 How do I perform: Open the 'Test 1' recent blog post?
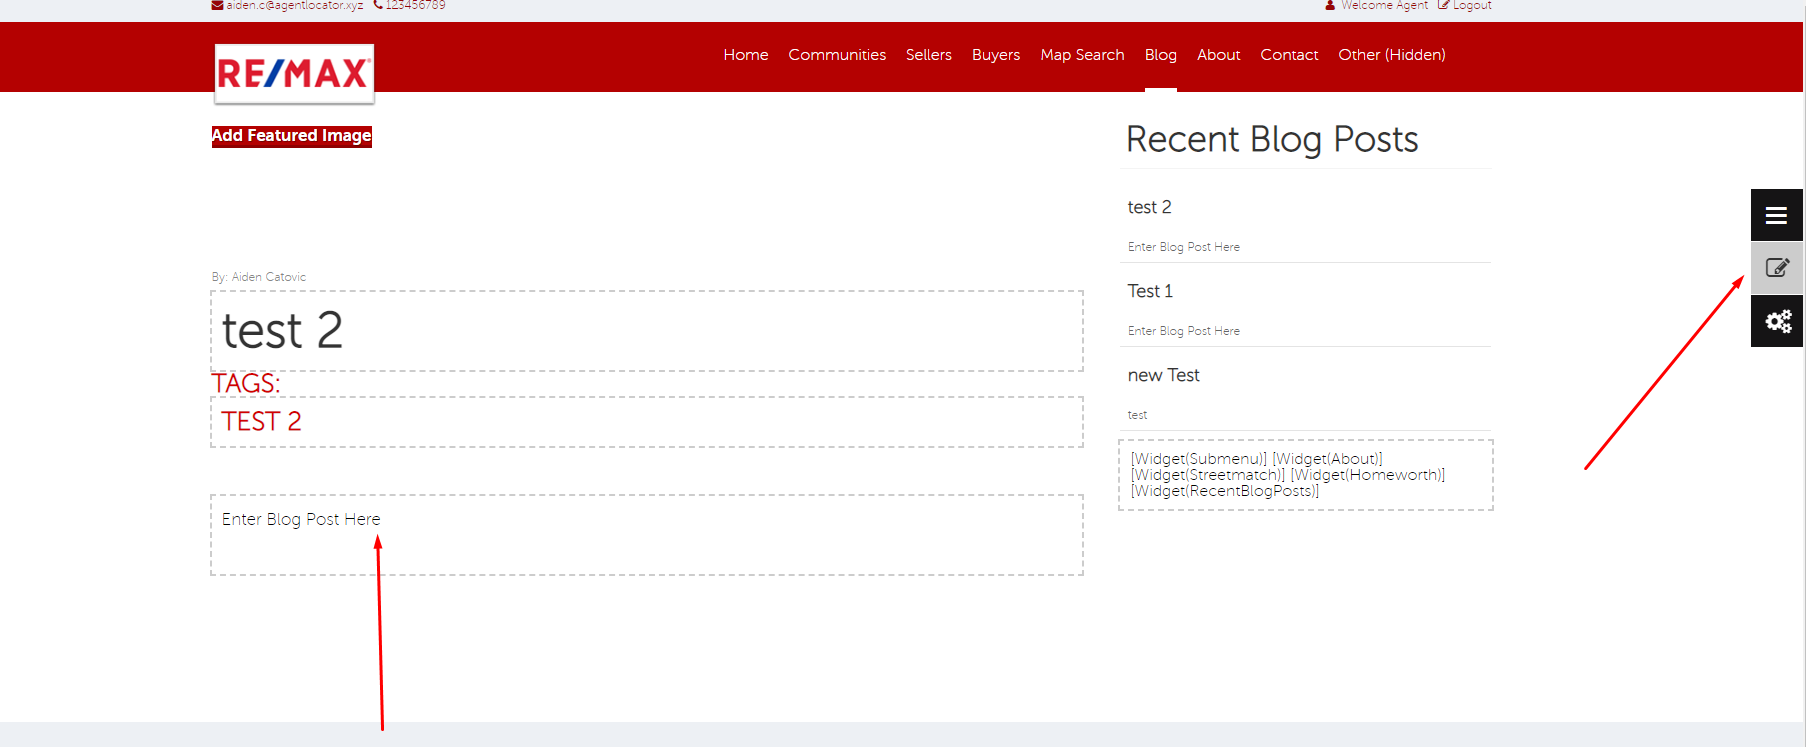[1150, 291]
